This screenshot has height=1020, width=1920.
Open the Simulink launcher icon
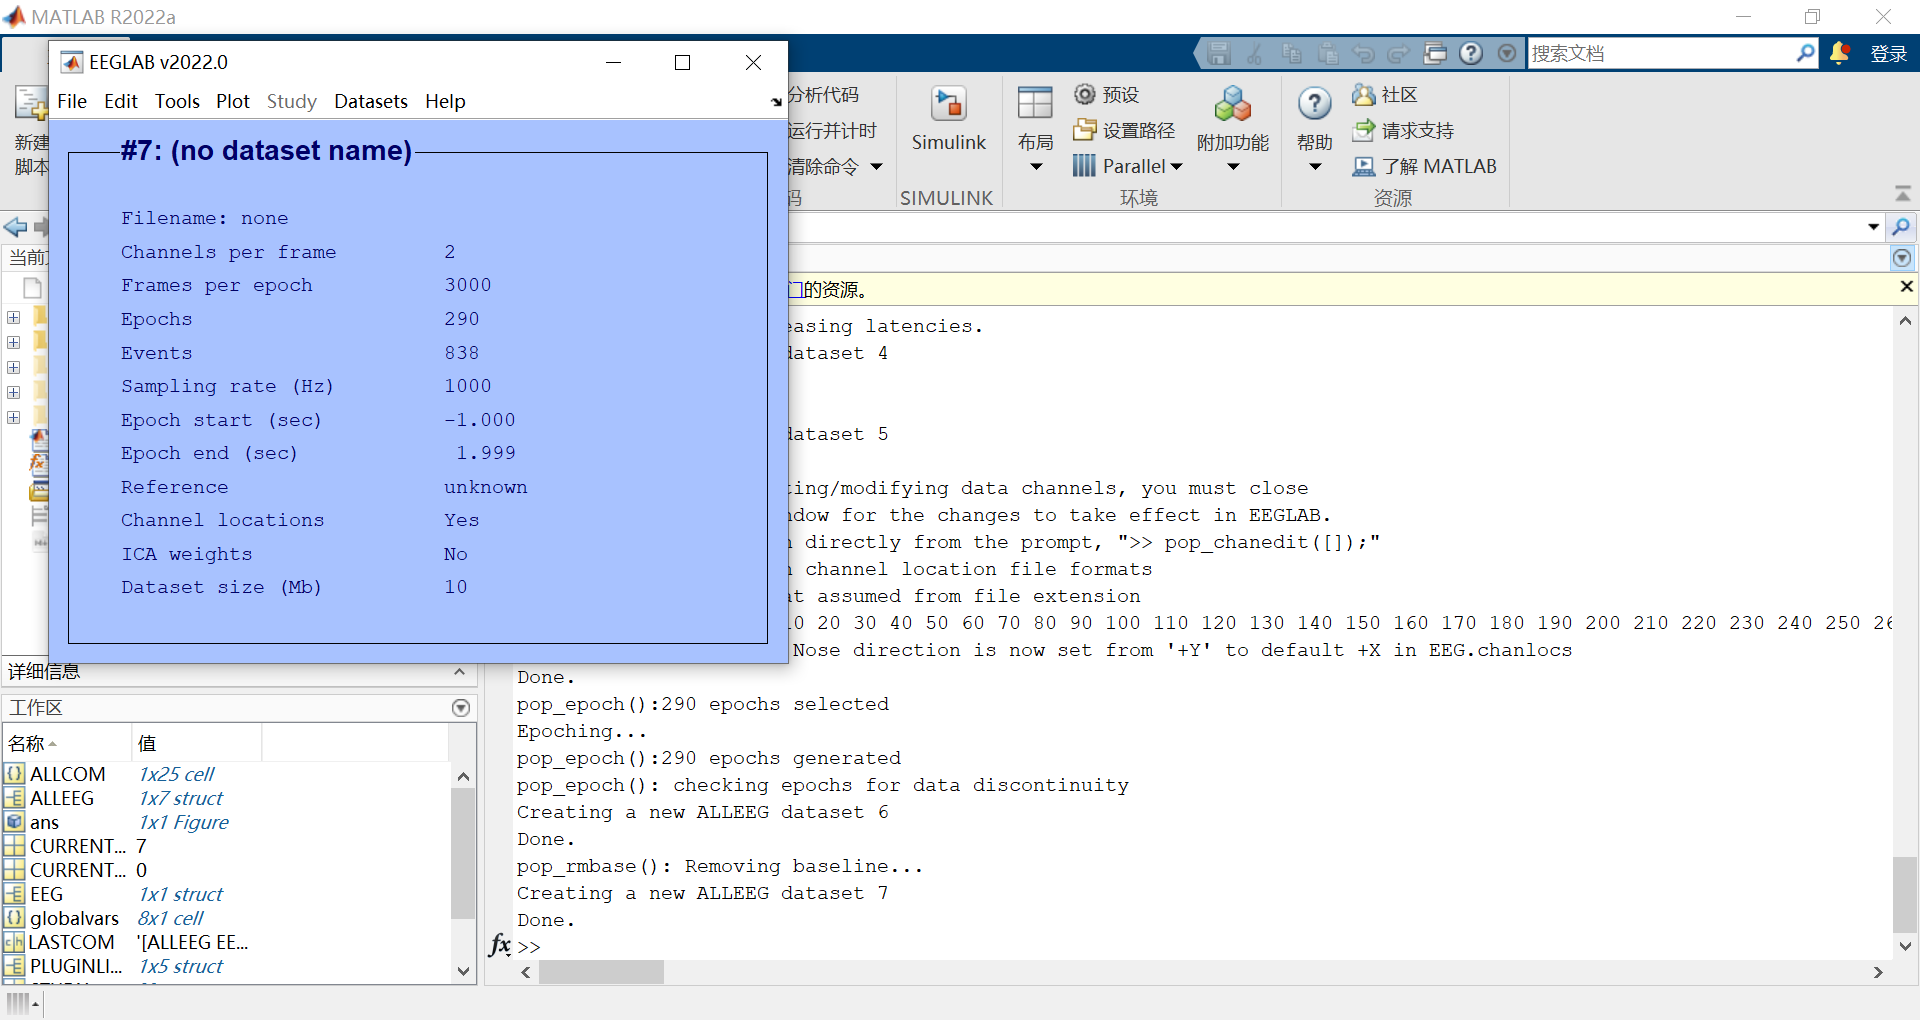(948, 104)
